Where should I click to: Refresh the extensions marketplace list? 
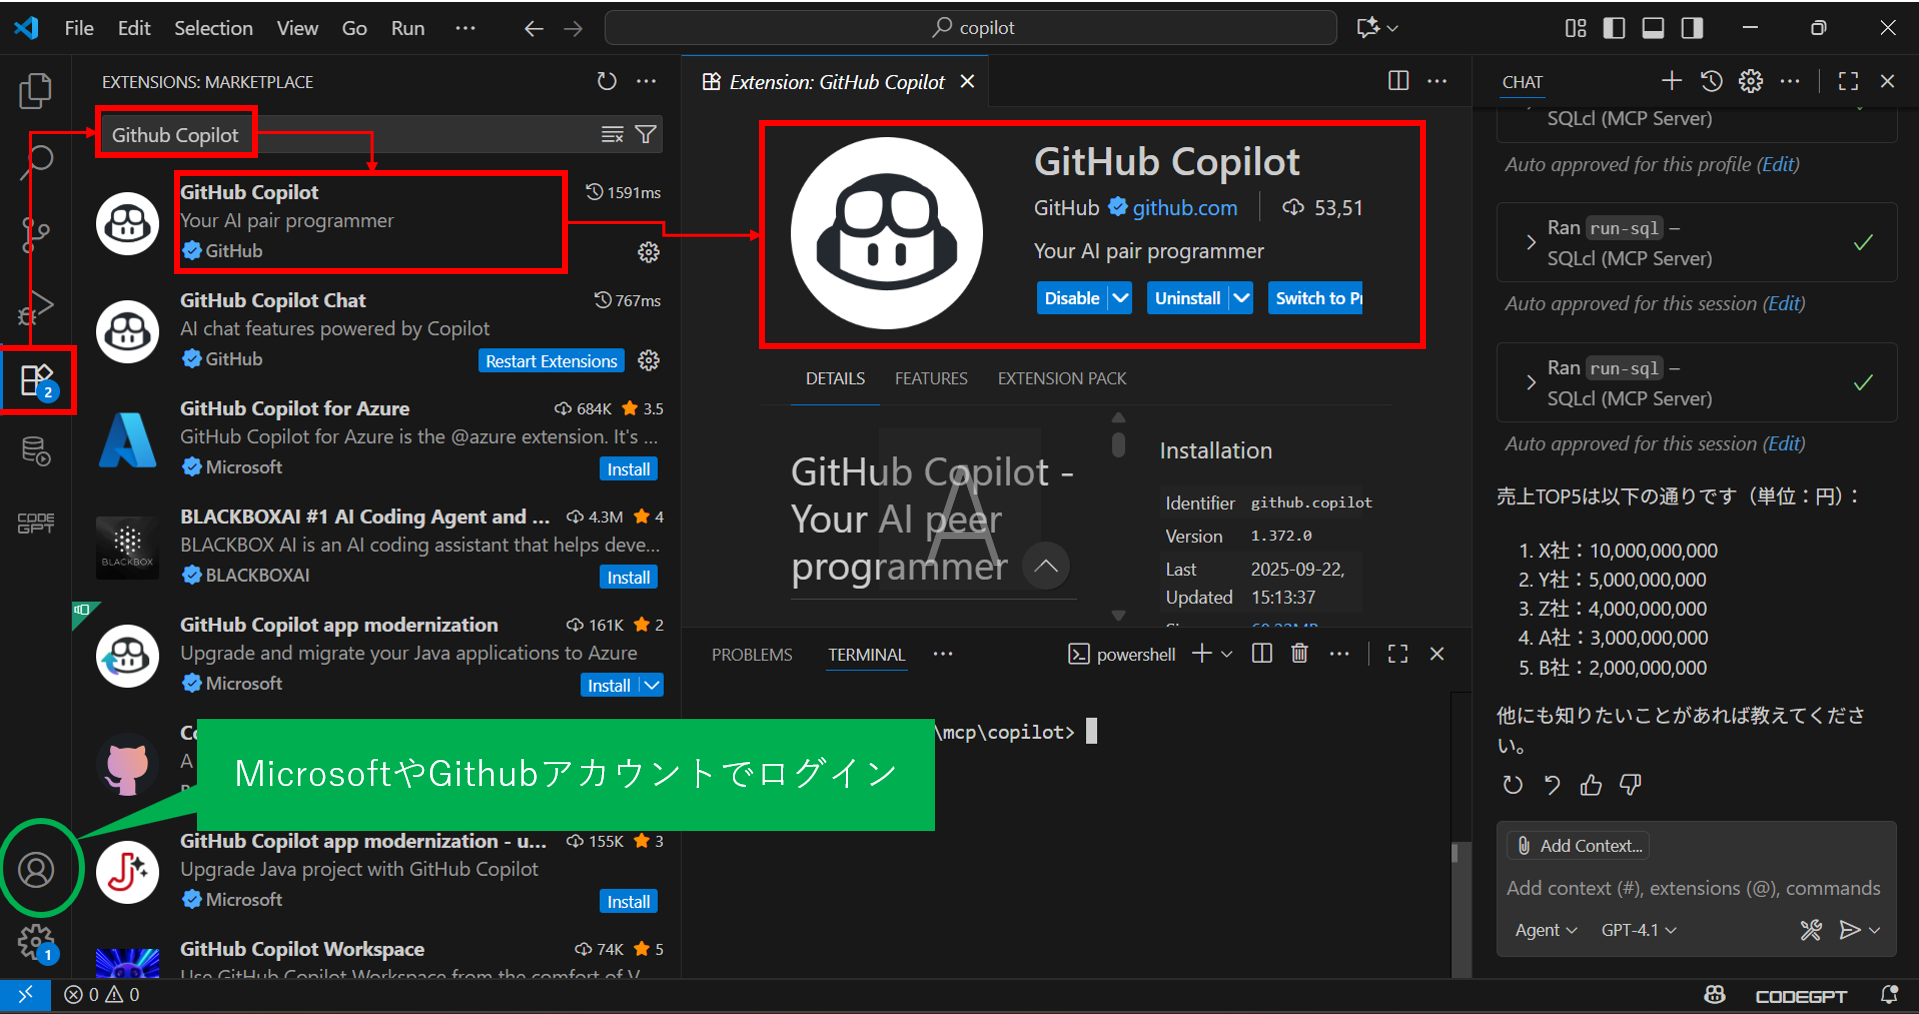coord(607,81)
